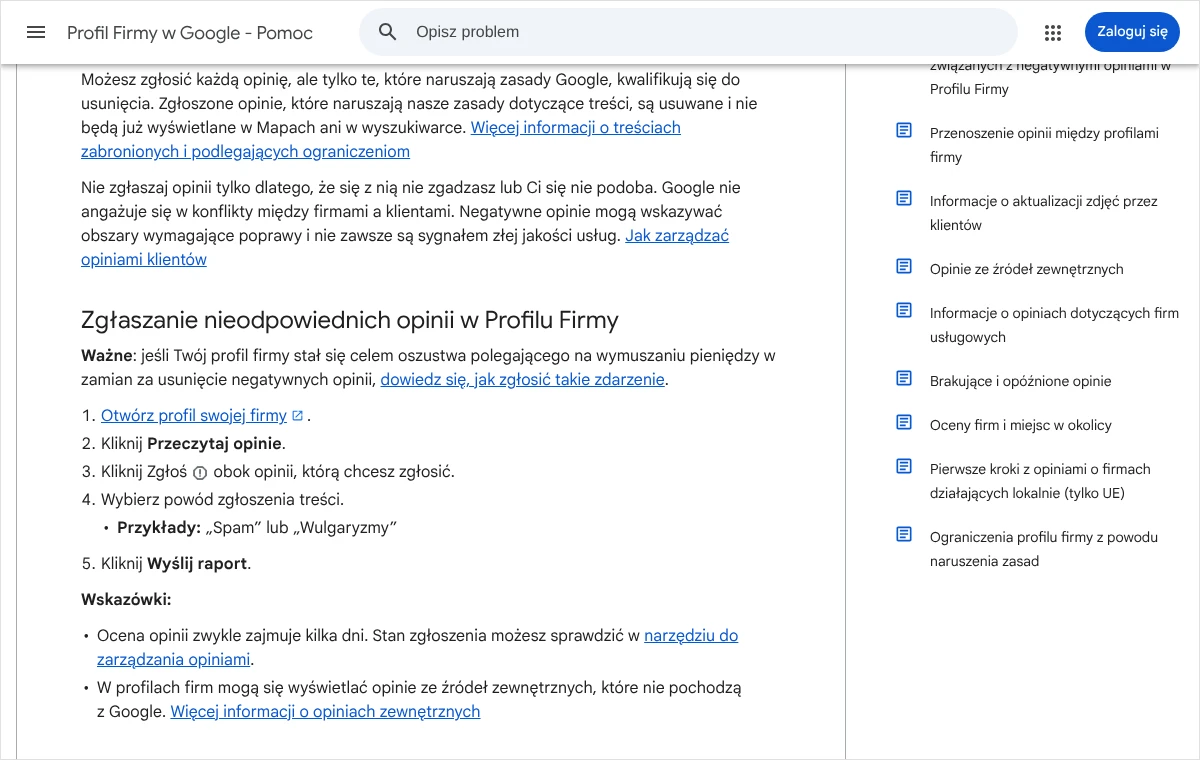Click the document icon beside Ograniczenia profilu firmy

(904, 535)
